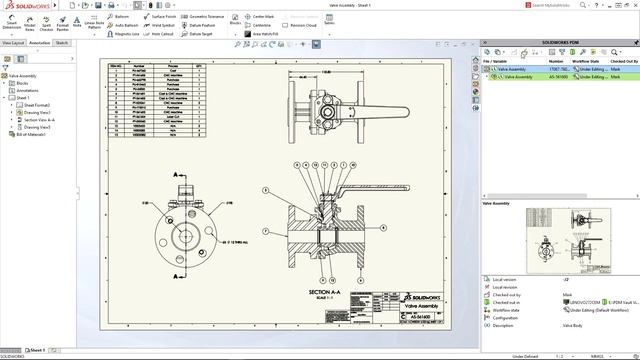Select the Smart Dimension tool
This screenshot has width=640, height=360.
click(11, 22)
